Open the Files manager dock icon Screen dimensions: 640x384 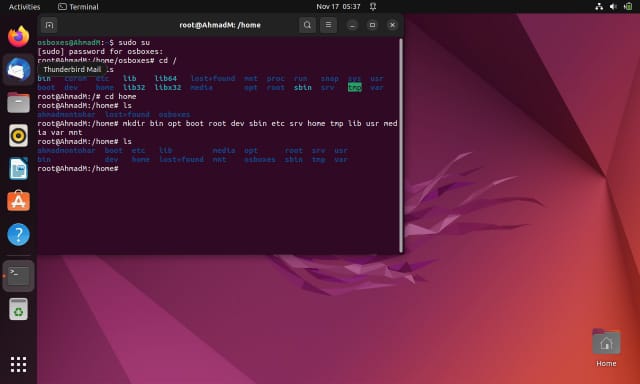[x=18, y=102]
